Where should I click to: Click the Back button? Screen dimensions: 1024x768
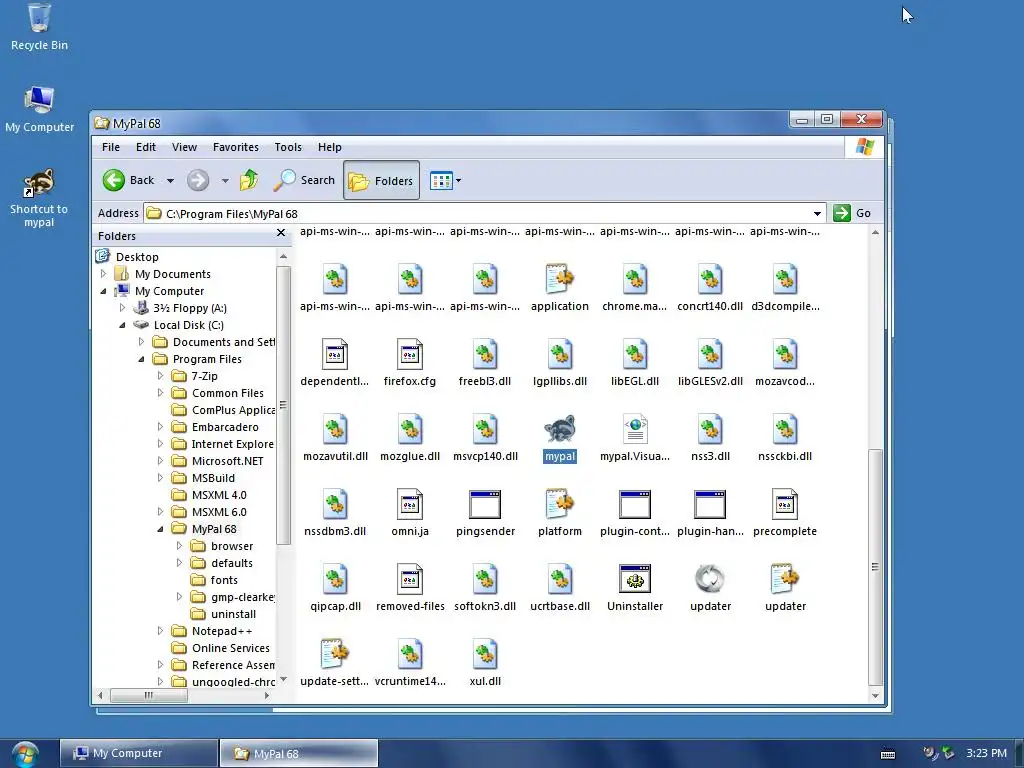click(129, 180)
